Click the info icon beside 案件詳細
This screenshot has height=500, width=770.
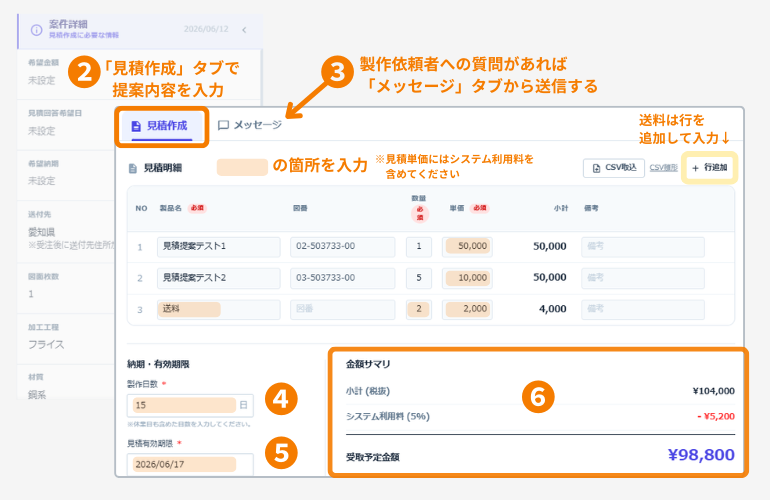tap(36, 30)
